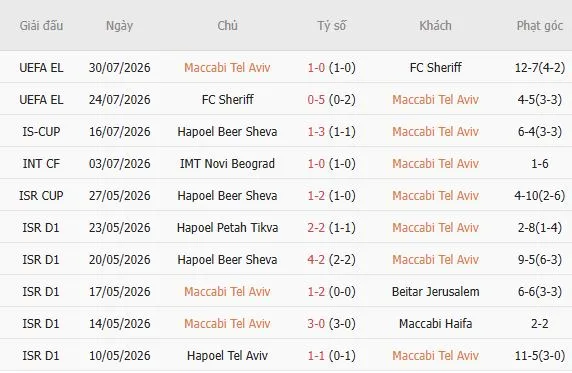572x373 pixels.
Task: Select the 3-0 score versus Maccabi Haifa
Action: pos(316,324)
